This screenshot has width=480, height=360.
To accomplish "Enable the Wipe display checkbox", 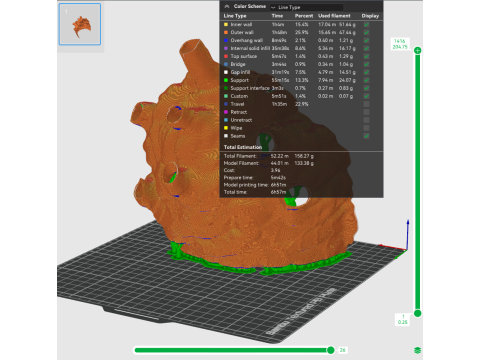I will pyautogui.click(x=366, y=128).
